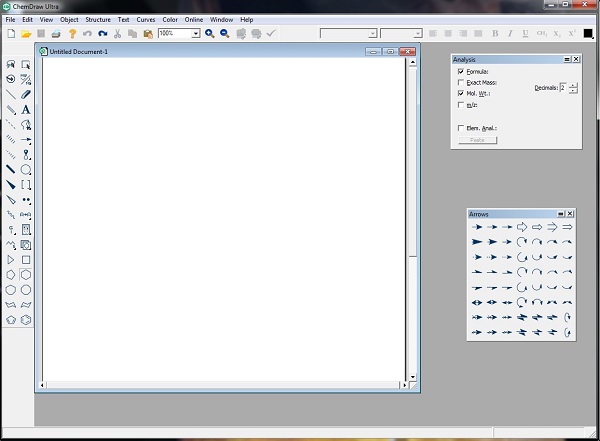Expand the font name dropdown
Screen dimensions: 600x441
(372, 34)
